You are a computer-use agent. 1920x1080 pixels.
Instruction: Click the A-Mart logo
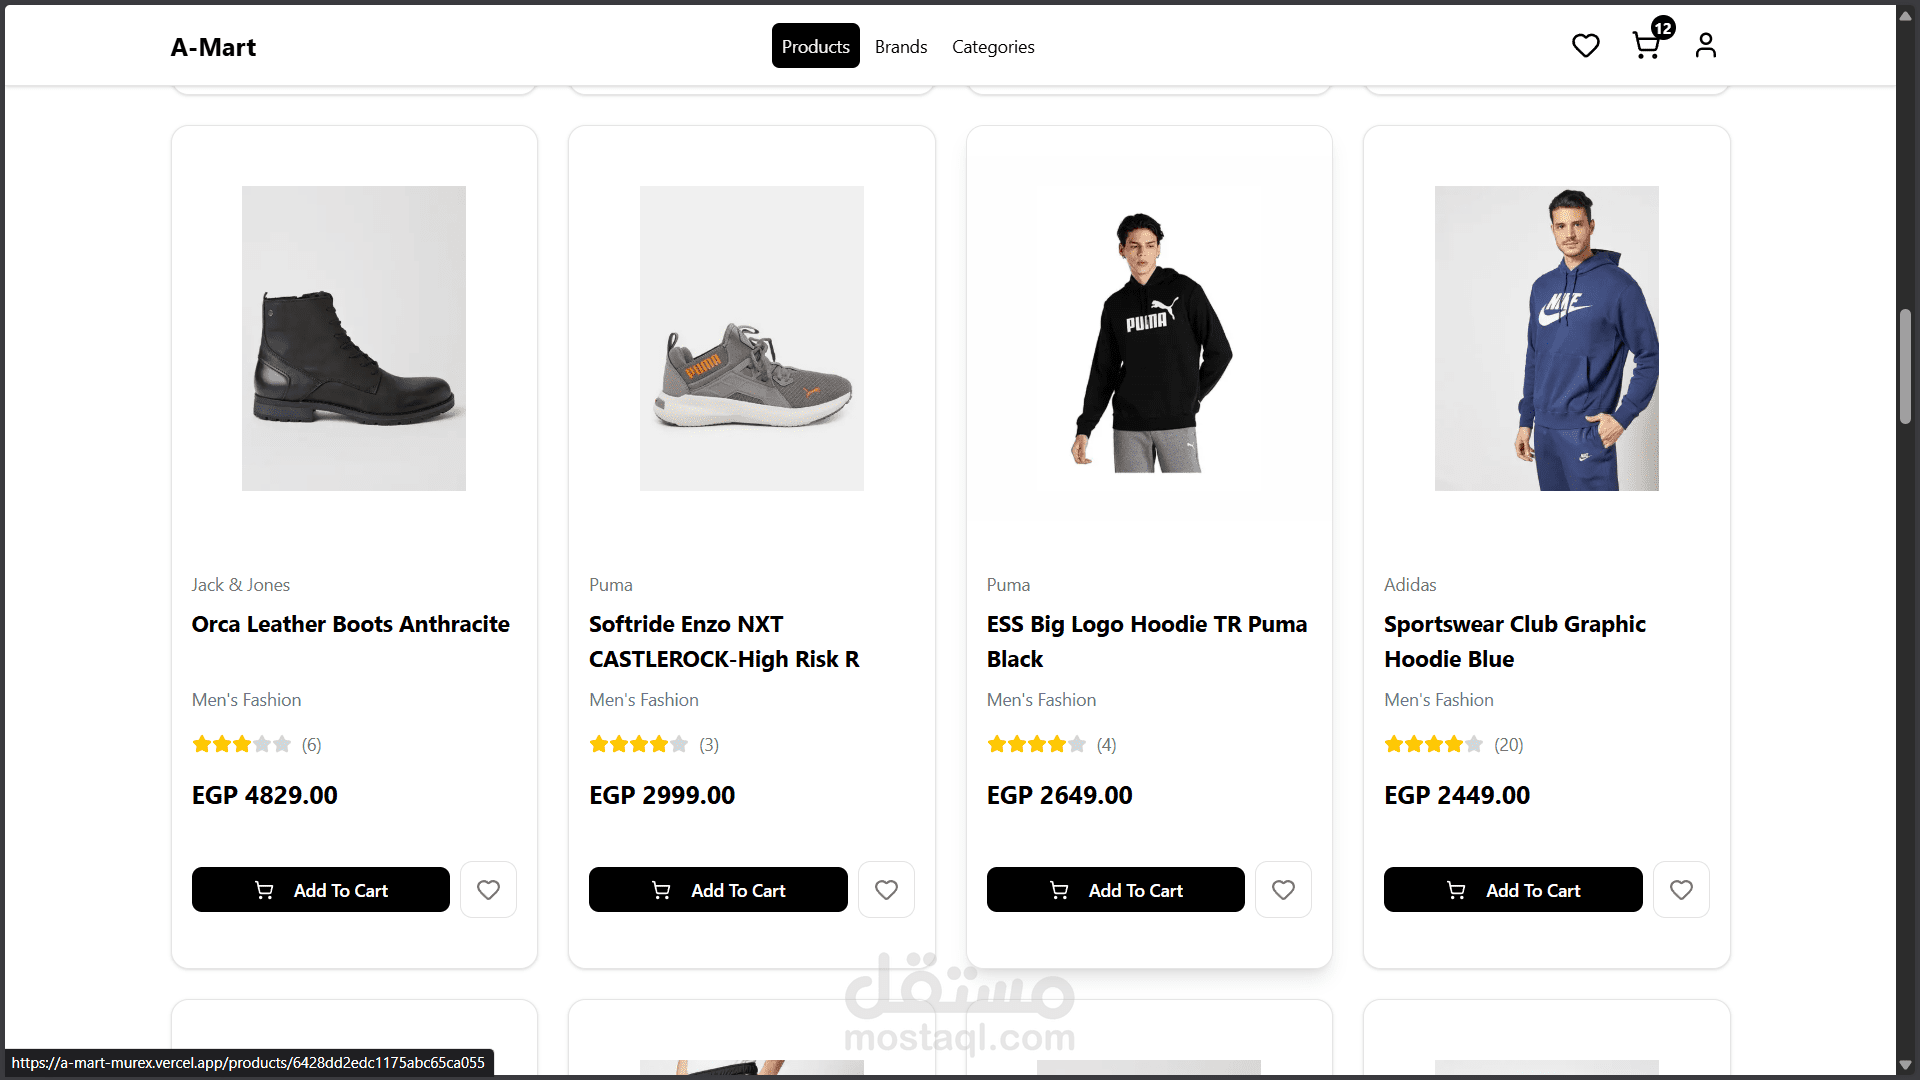point(213,46)
